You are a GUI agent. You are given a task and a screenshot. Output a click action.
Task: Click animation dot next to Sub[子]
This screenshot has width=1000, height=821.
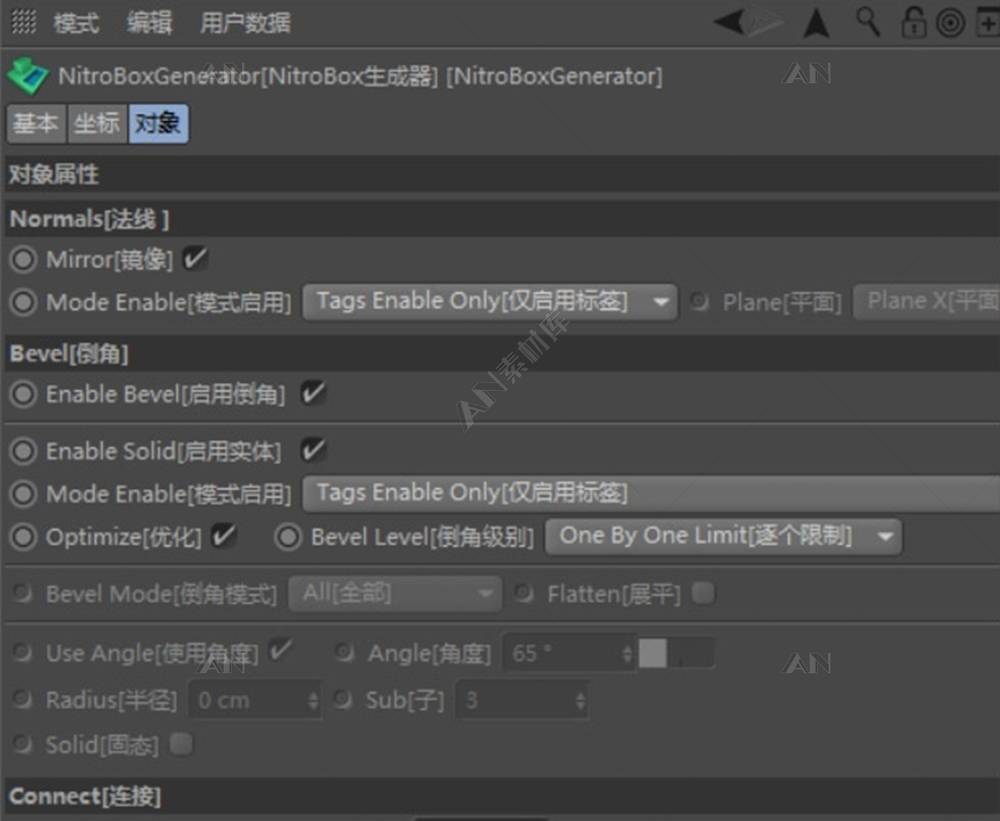(342, 699)
